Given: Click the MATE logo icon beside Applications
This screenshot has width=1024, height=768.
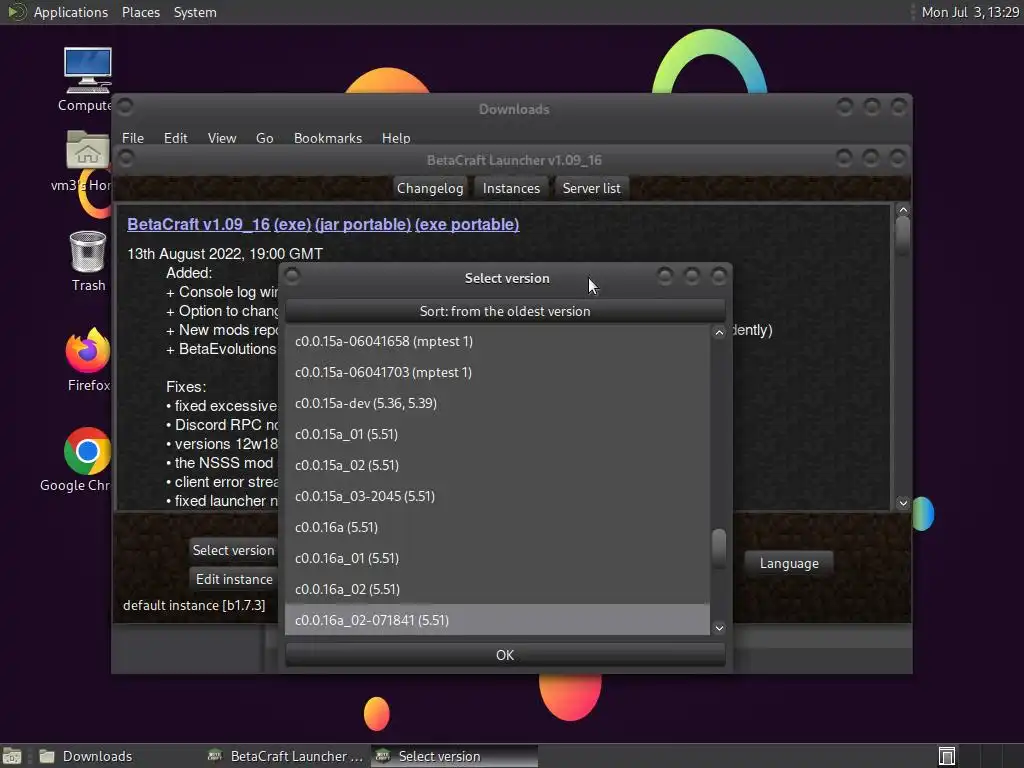Looking at the screenshot, I should (x=16, y=12).
